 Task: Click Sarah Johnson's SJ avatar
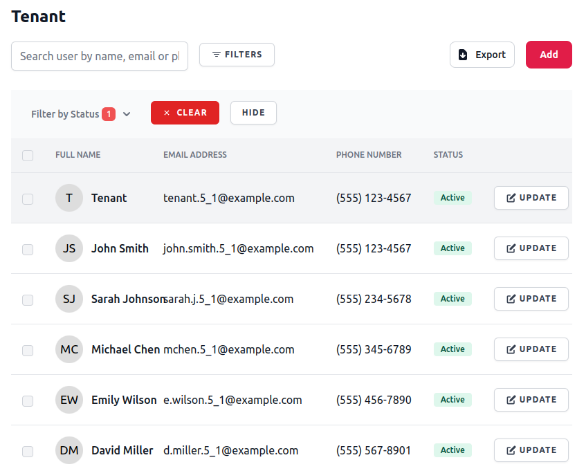(69, 299)
